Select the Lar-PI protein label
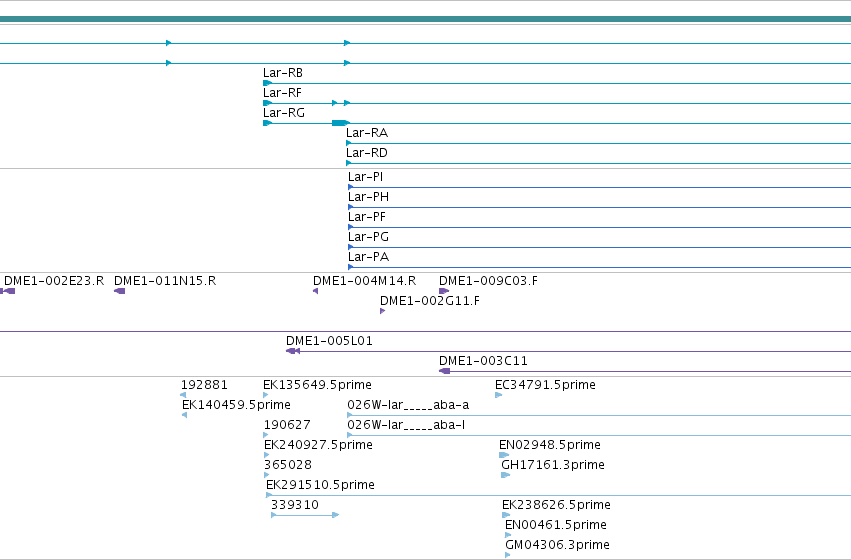Image resolution: width=851 pixels, height=560 pixels. point(365,177)
